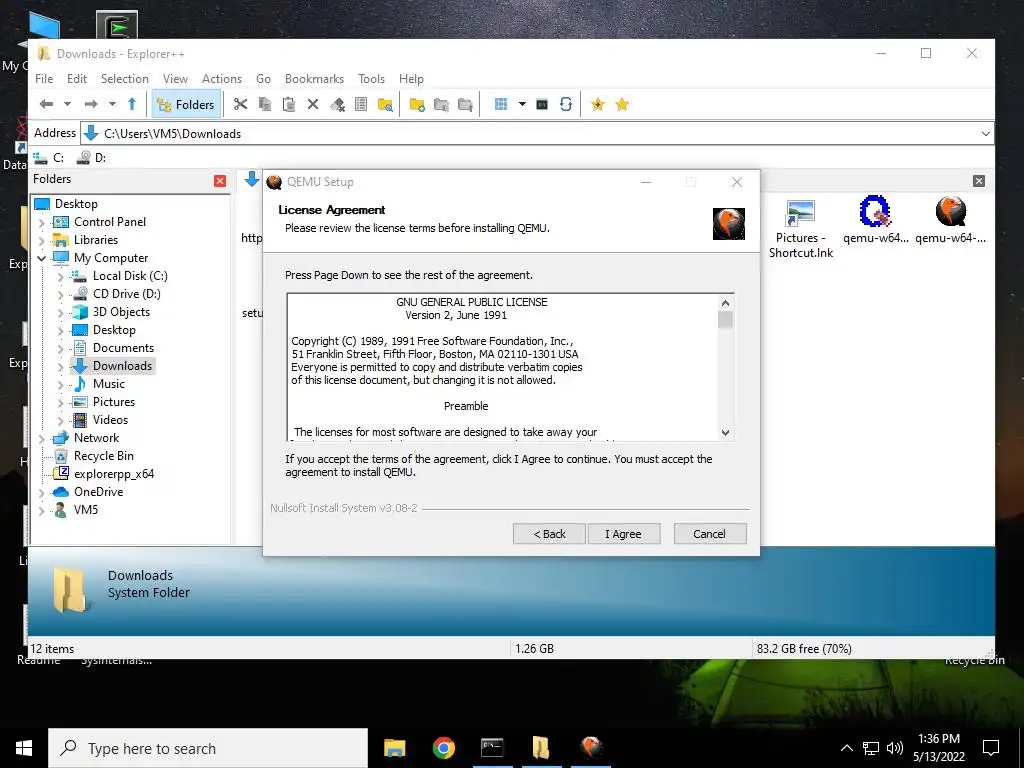The image size is (1024, 768).
Task: Expand the Network tree node
Action: [x=42, y=438]
